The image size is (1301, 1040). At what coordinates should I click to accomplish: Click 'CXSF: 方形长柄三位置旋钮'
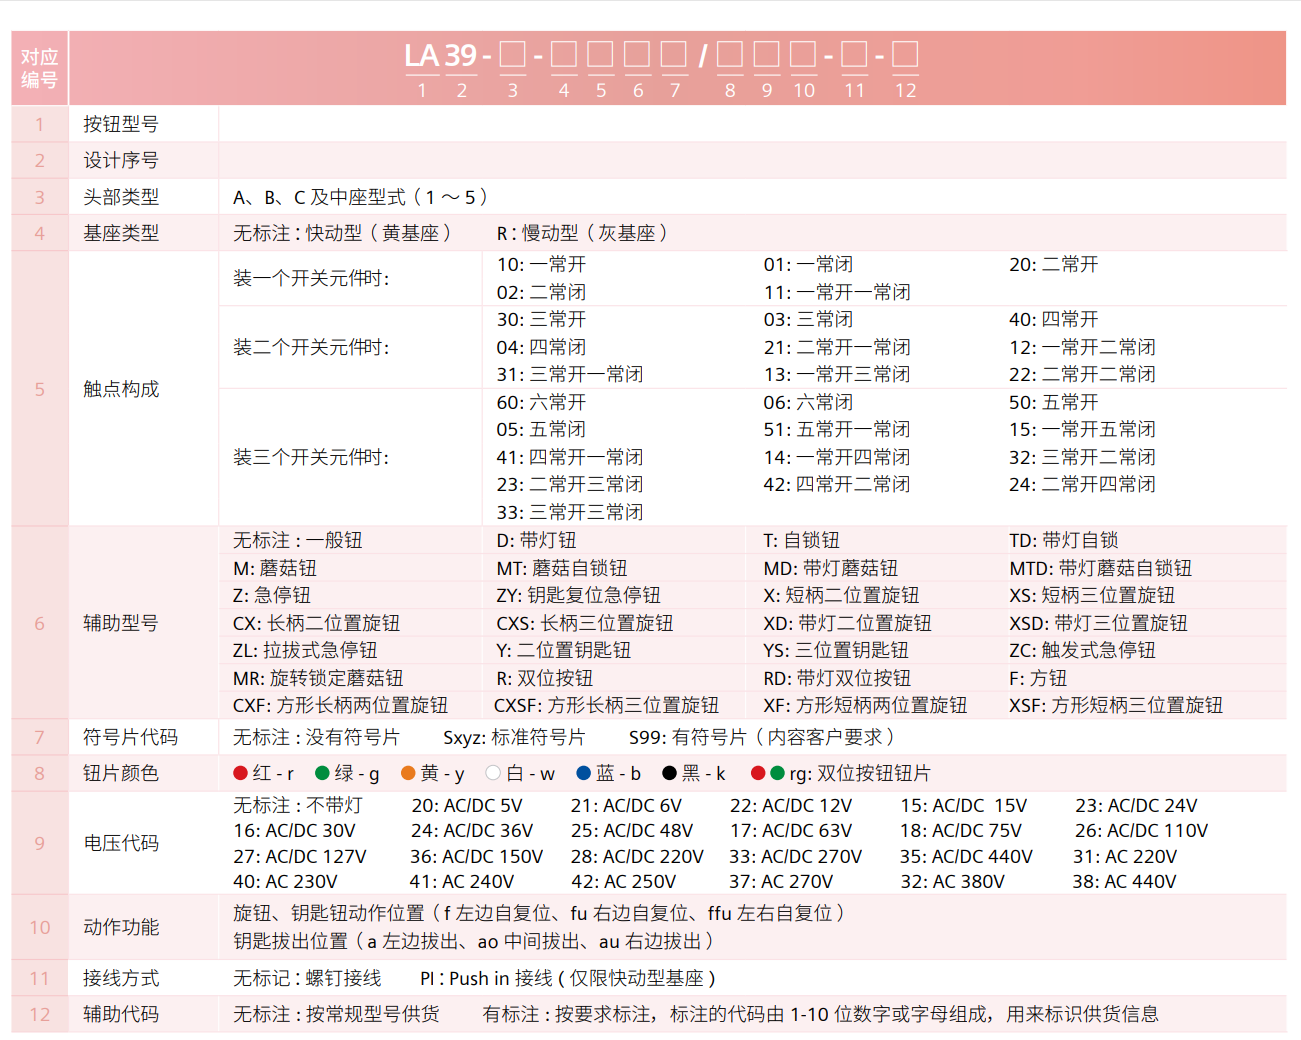[x=606, y=705]
